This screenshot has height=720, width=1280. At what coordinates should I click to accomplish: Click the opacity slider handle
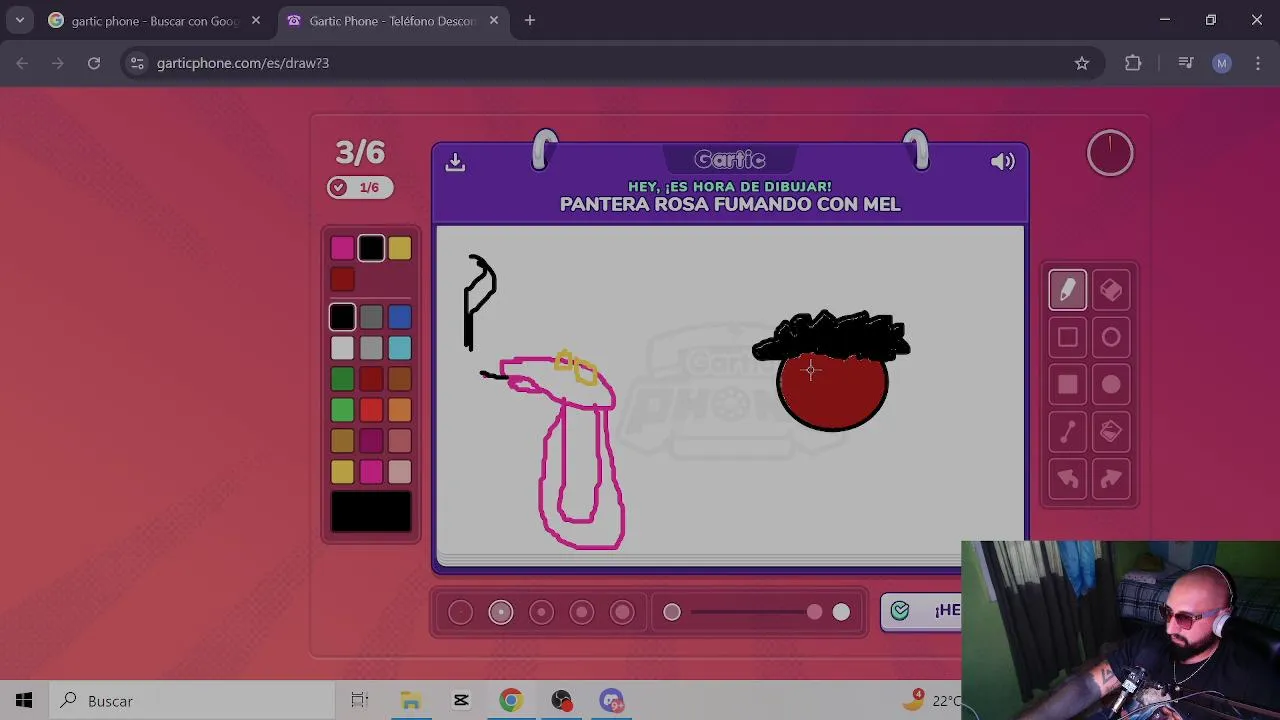(x=815, y=612)
